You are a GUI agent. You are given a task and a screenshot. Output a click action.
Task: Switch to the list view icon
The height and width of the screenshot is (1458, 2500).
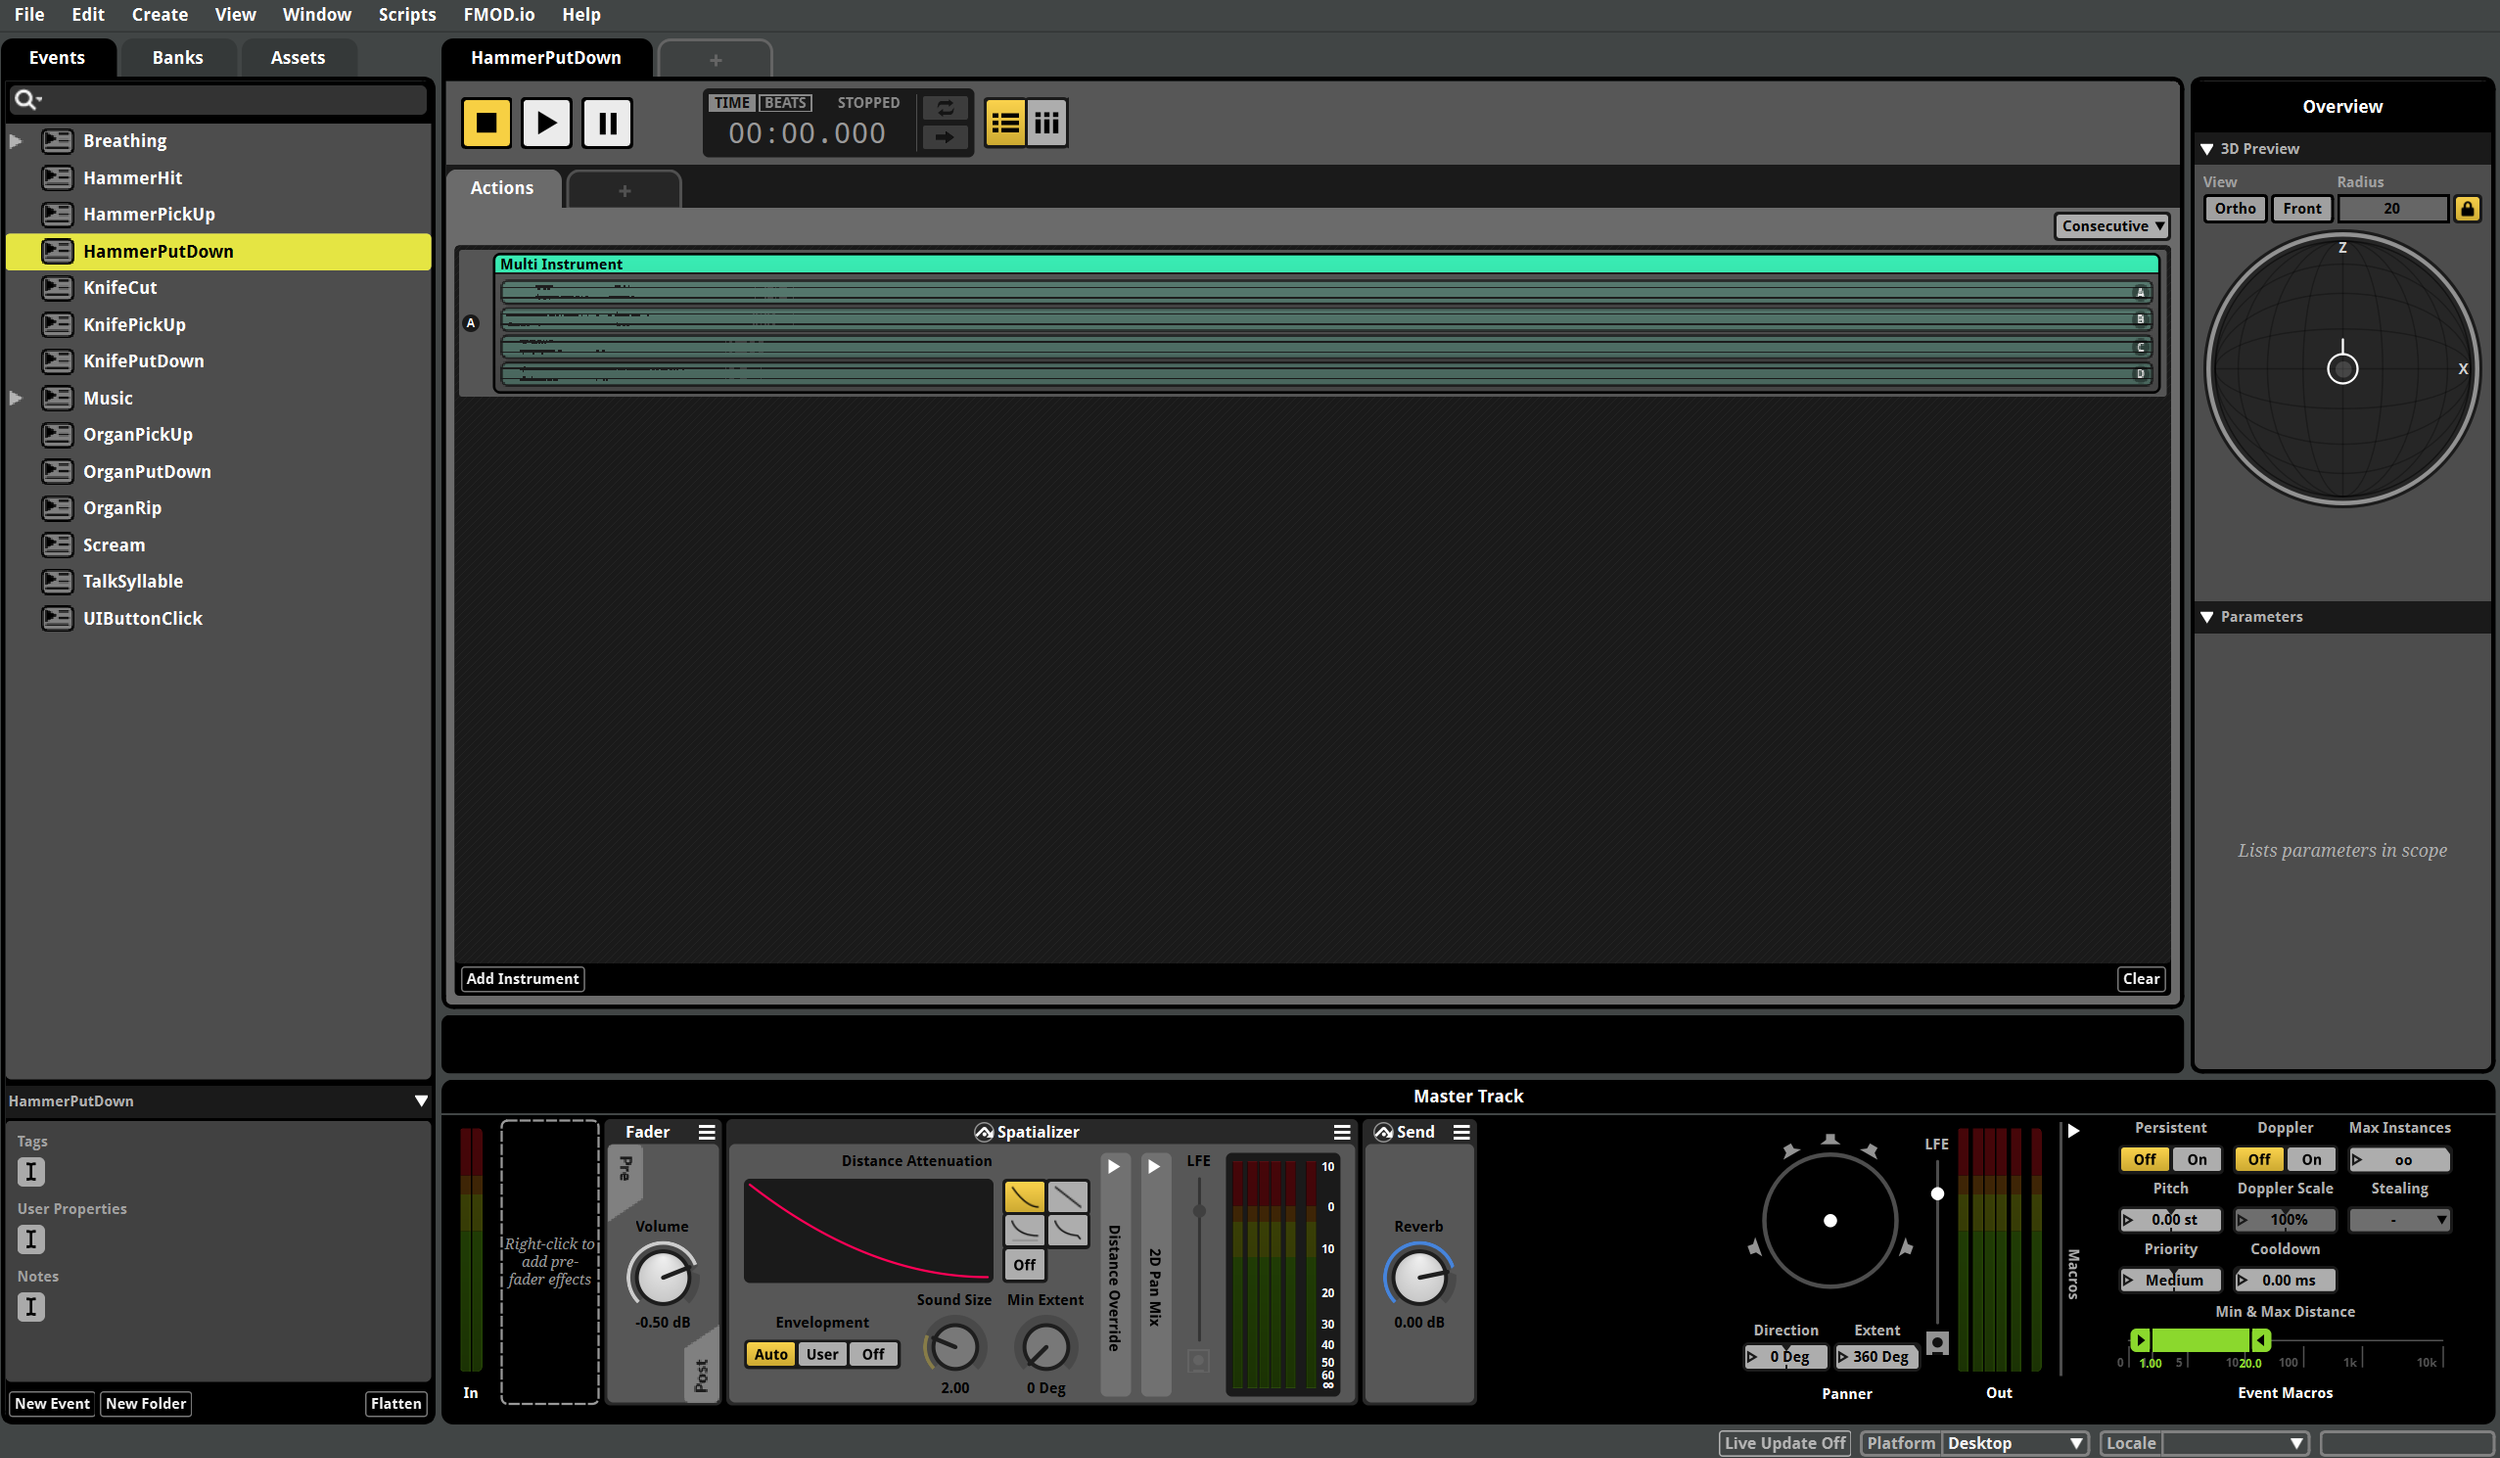[x=1004, y=123]
